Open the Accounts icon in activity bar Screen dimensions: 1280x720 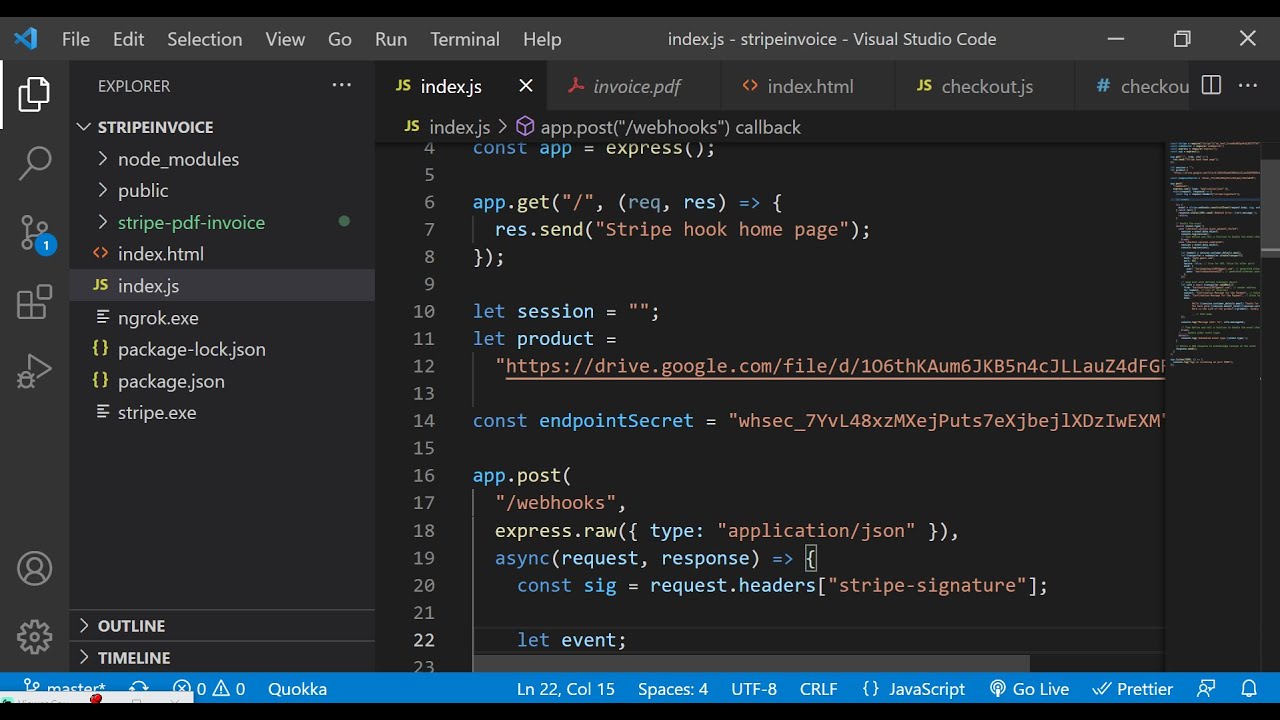pos(34,569)
